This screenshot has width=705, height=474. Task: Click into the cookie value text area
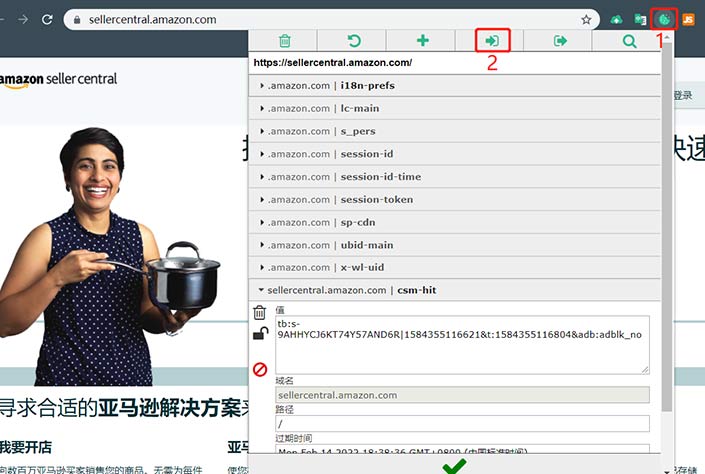462,345
